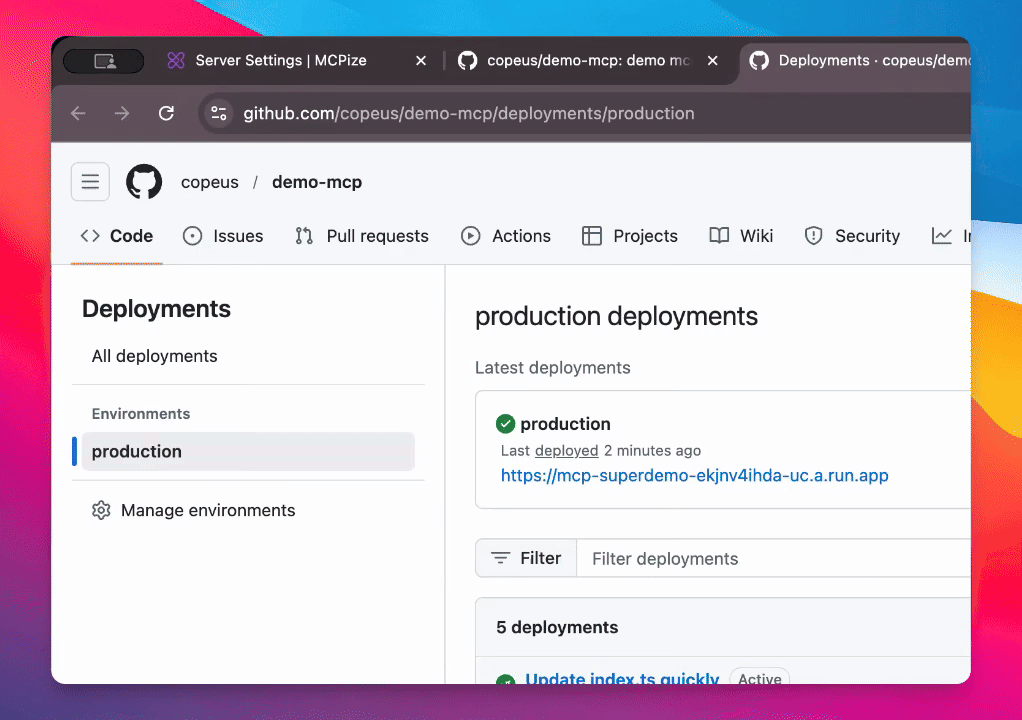Open the browser profile icon button
Image resolution: width=1022 pixels, height=720 pixels.
coord(104,61)
